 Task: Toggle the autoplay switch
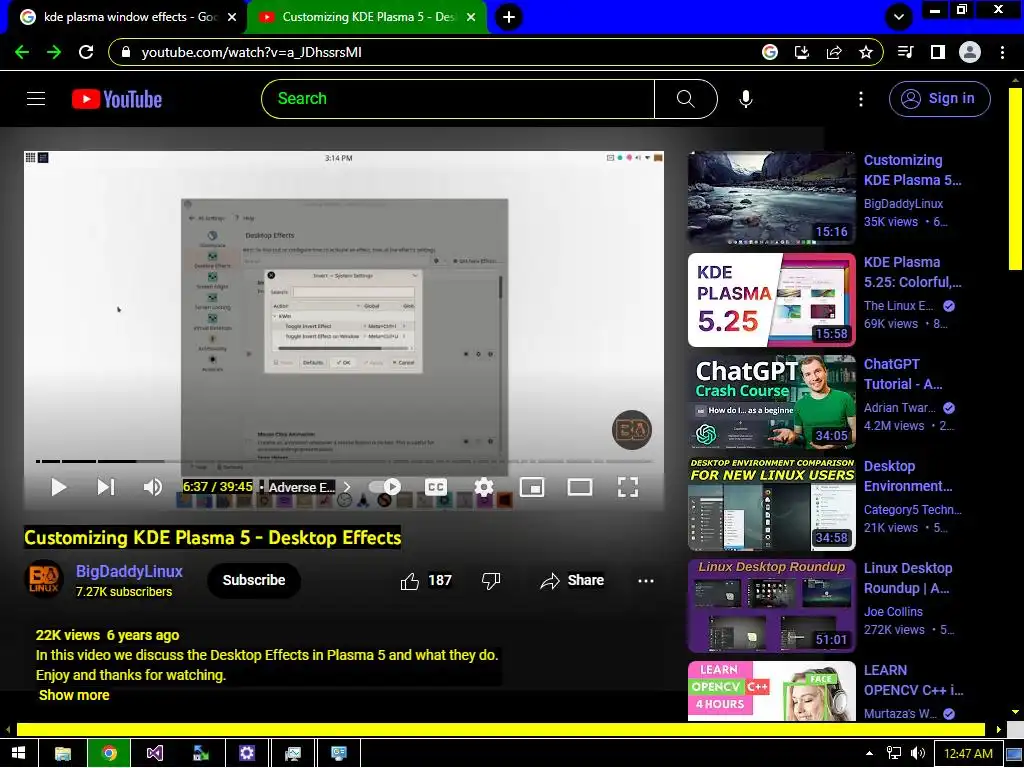[385, 487]
